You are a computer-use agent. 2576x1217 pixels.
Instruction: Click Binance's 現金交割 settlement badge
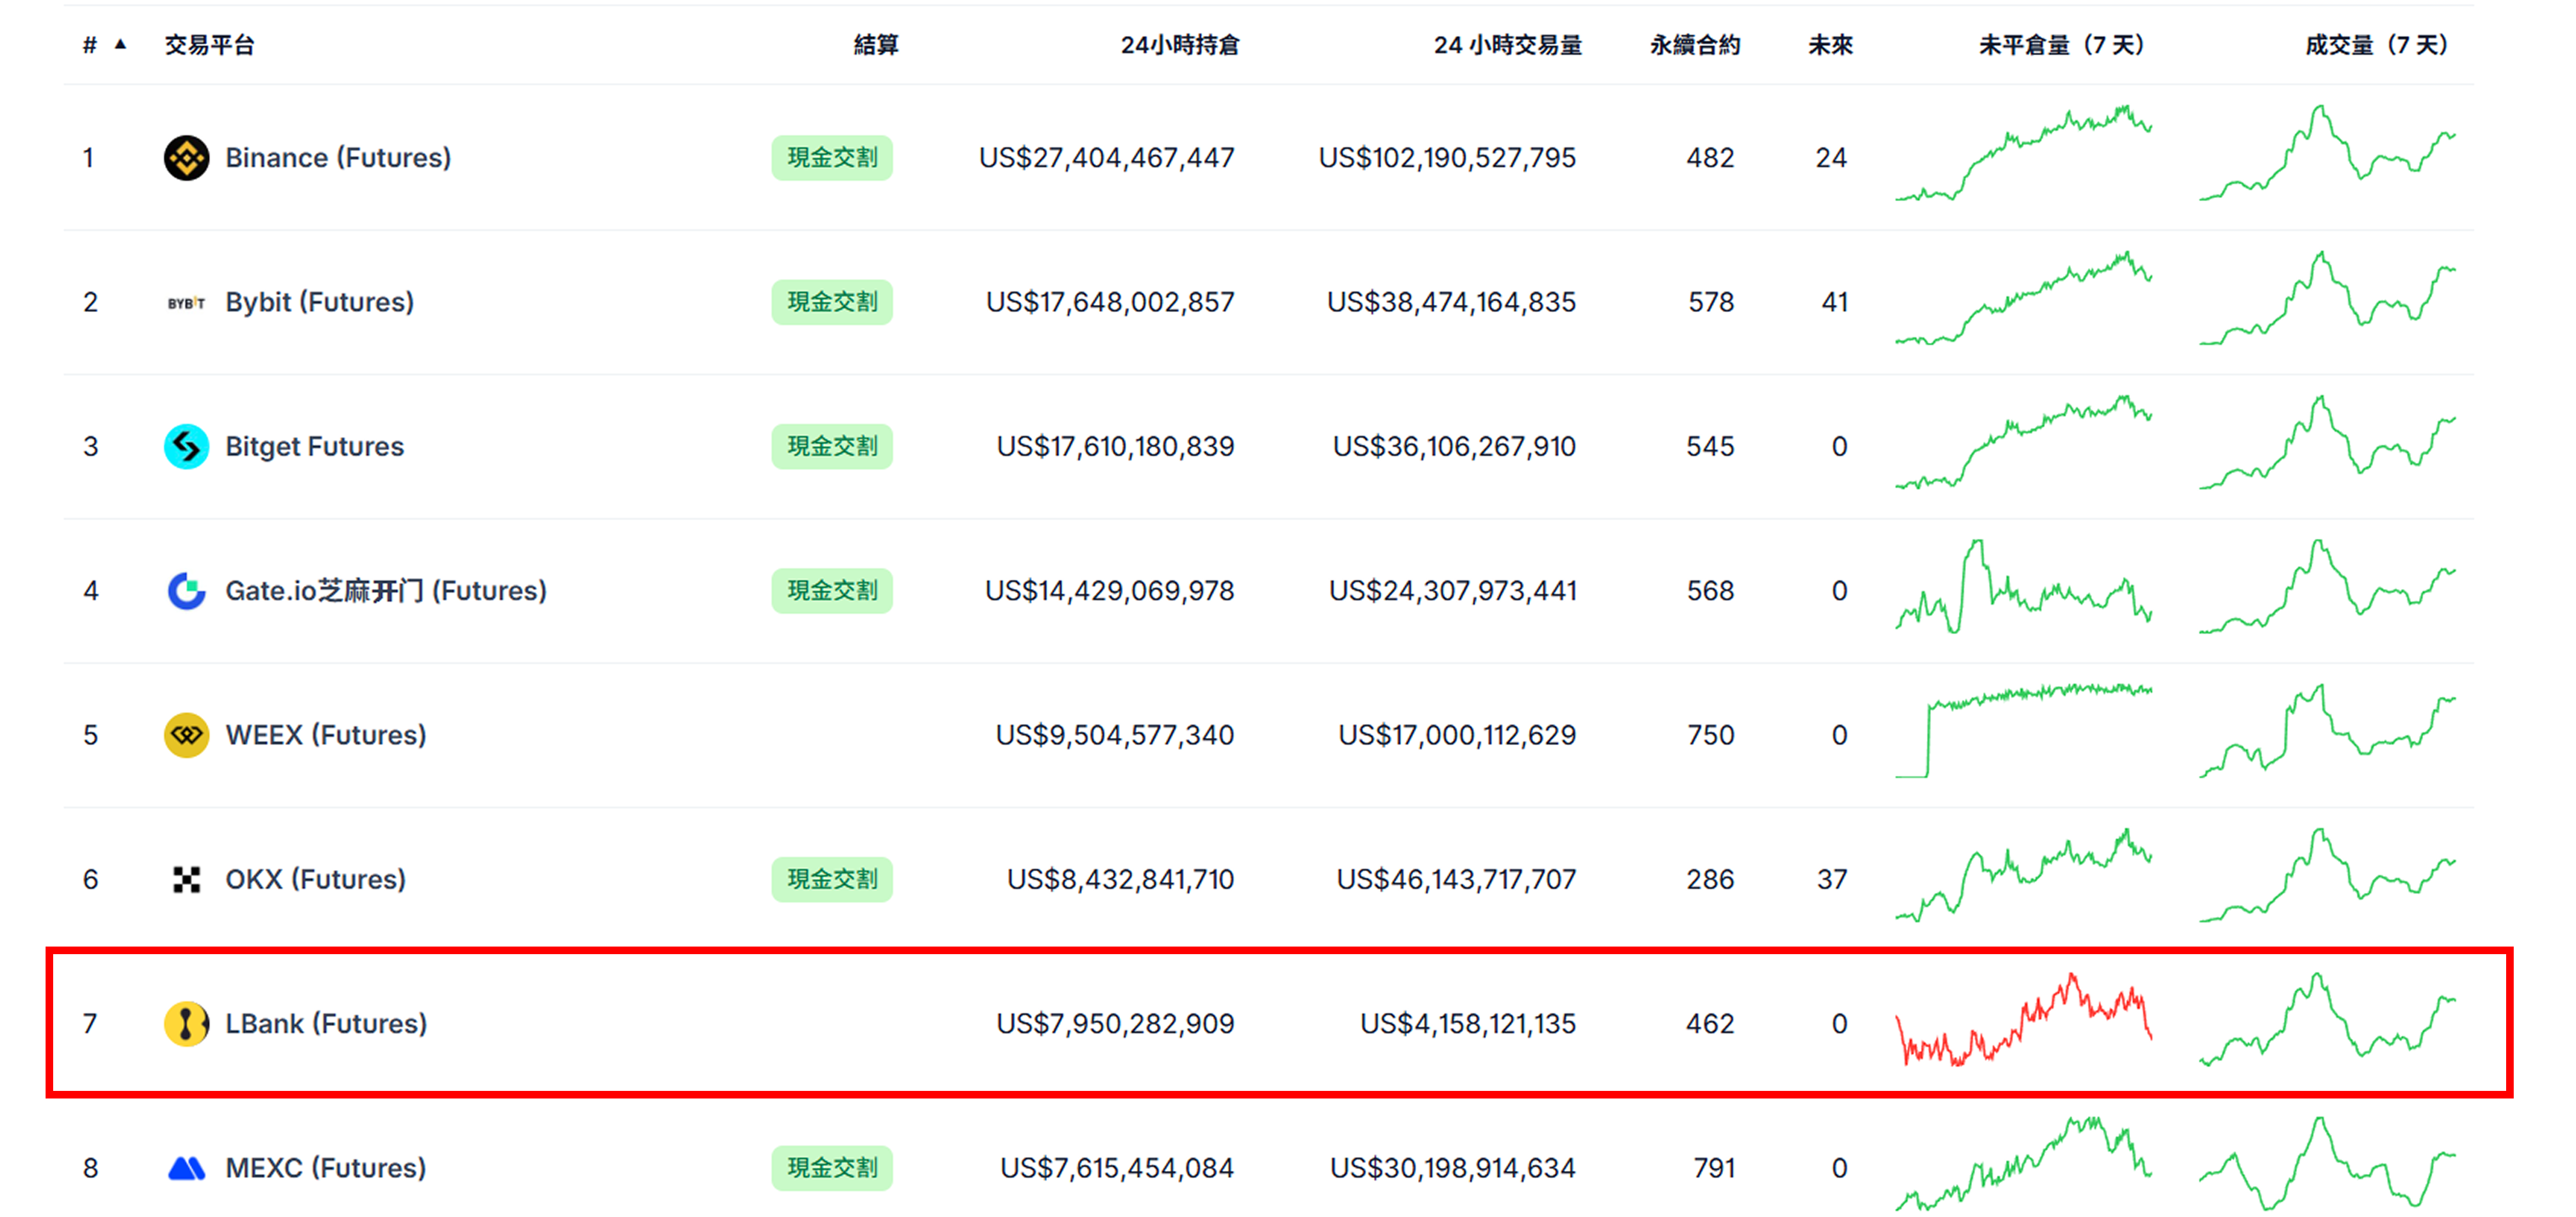(x=831, y=158)
